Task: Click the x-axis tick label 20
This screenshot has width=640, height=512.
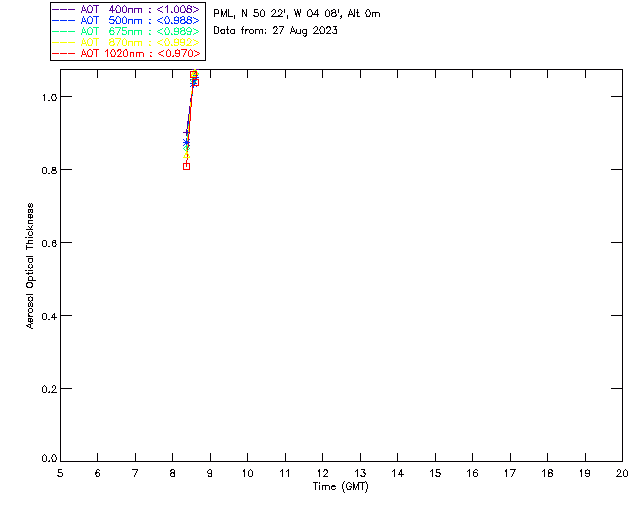Action: (622, 473)
